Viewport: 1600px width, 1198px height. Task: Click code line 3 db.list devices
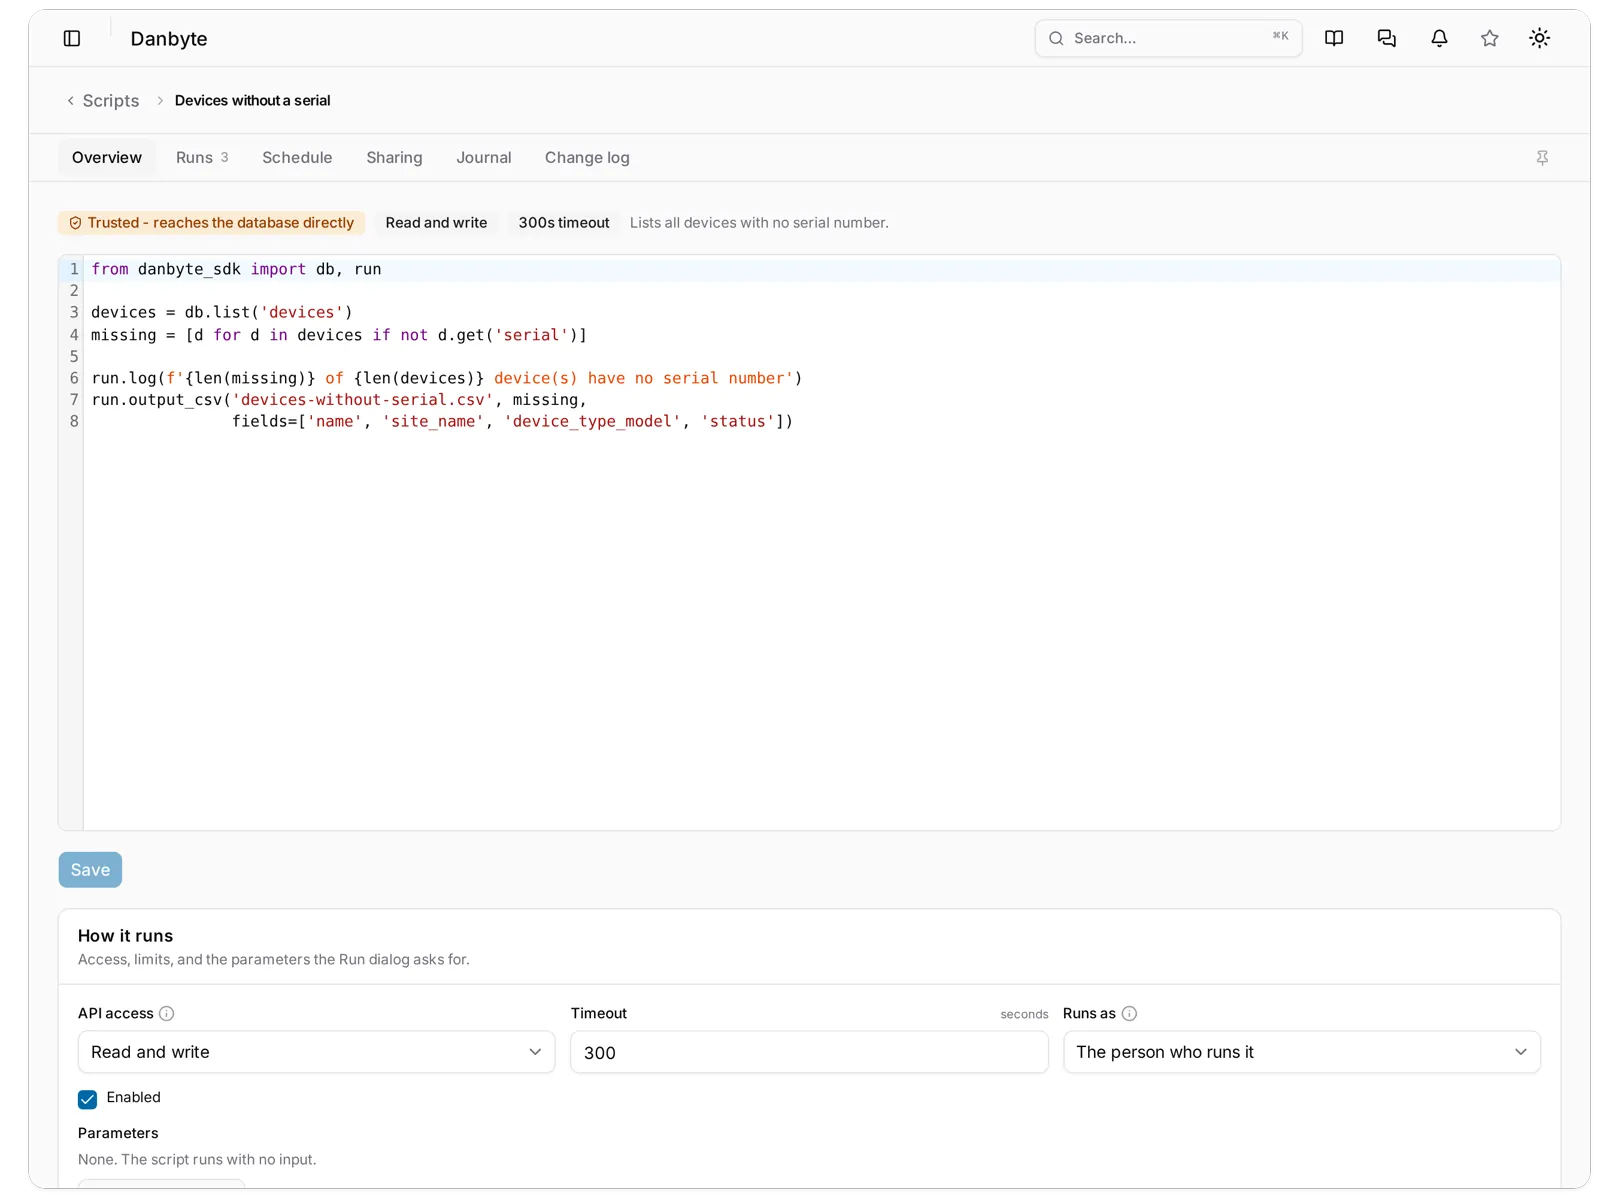222,312
